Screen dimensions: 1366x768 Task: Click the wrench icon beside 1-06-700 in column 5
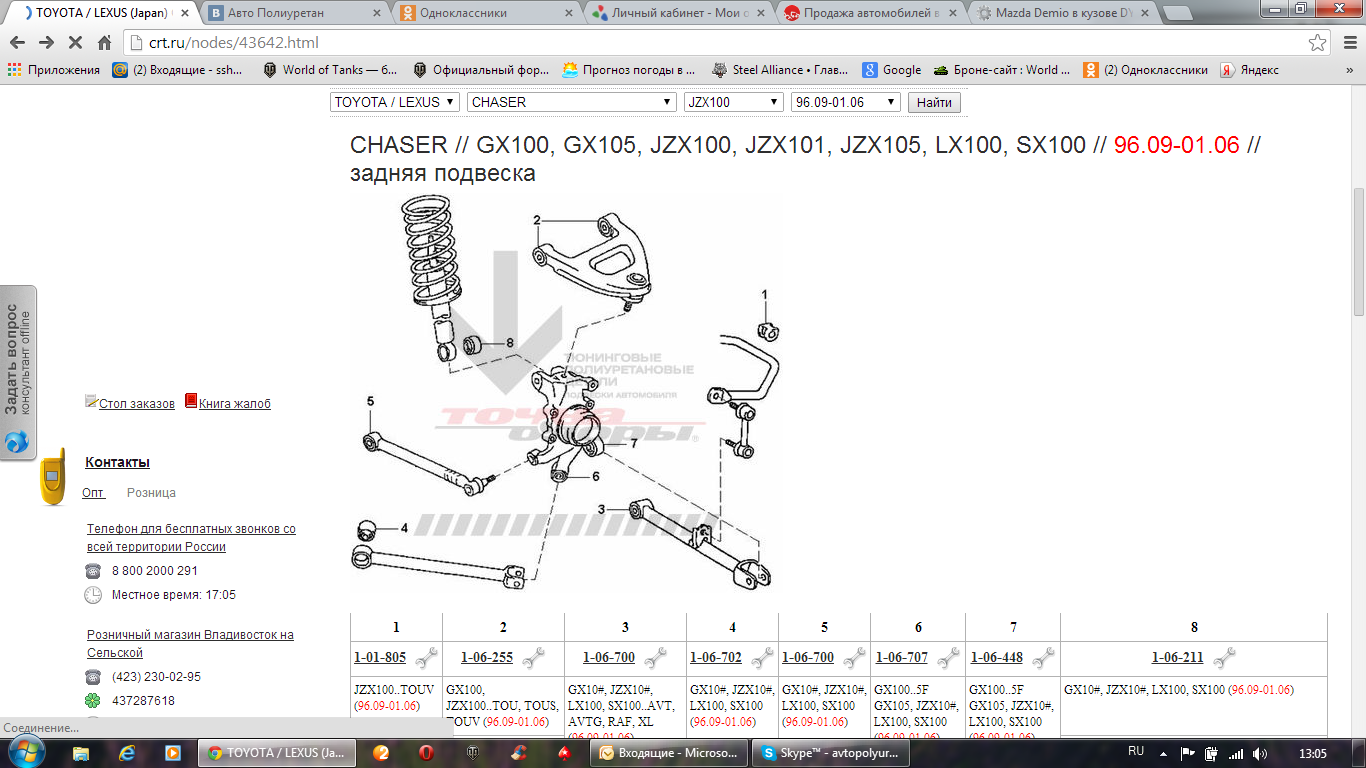click(x=854, y=657)
